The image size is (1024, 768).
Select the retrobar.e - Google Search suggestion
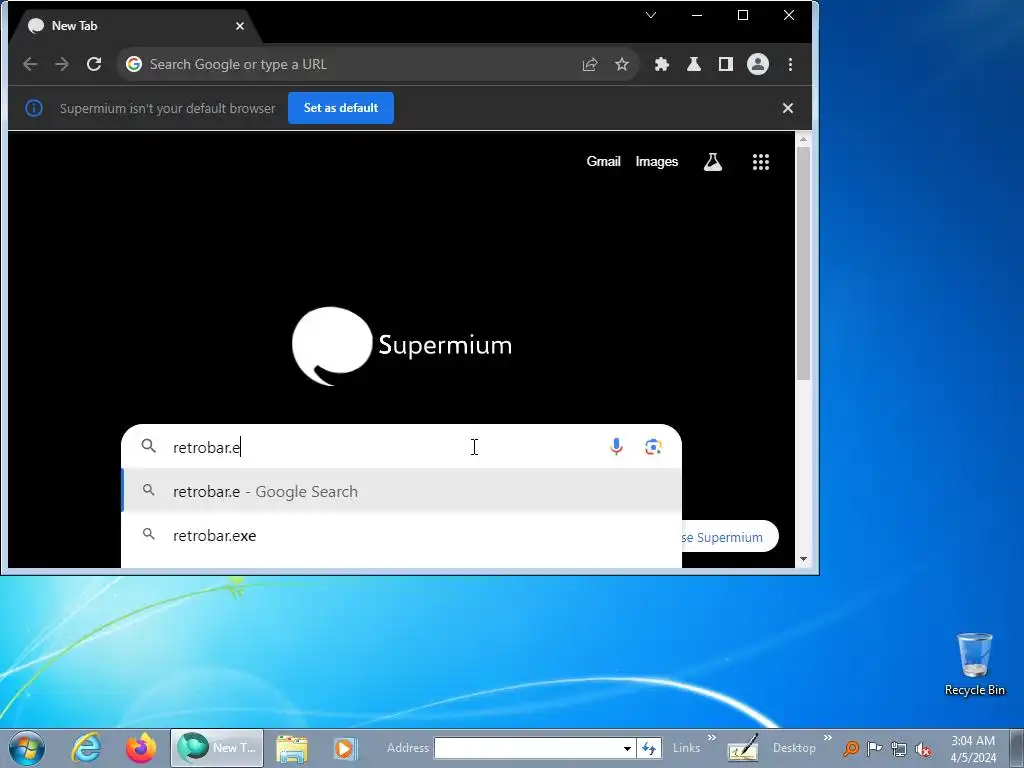(402, 491)
